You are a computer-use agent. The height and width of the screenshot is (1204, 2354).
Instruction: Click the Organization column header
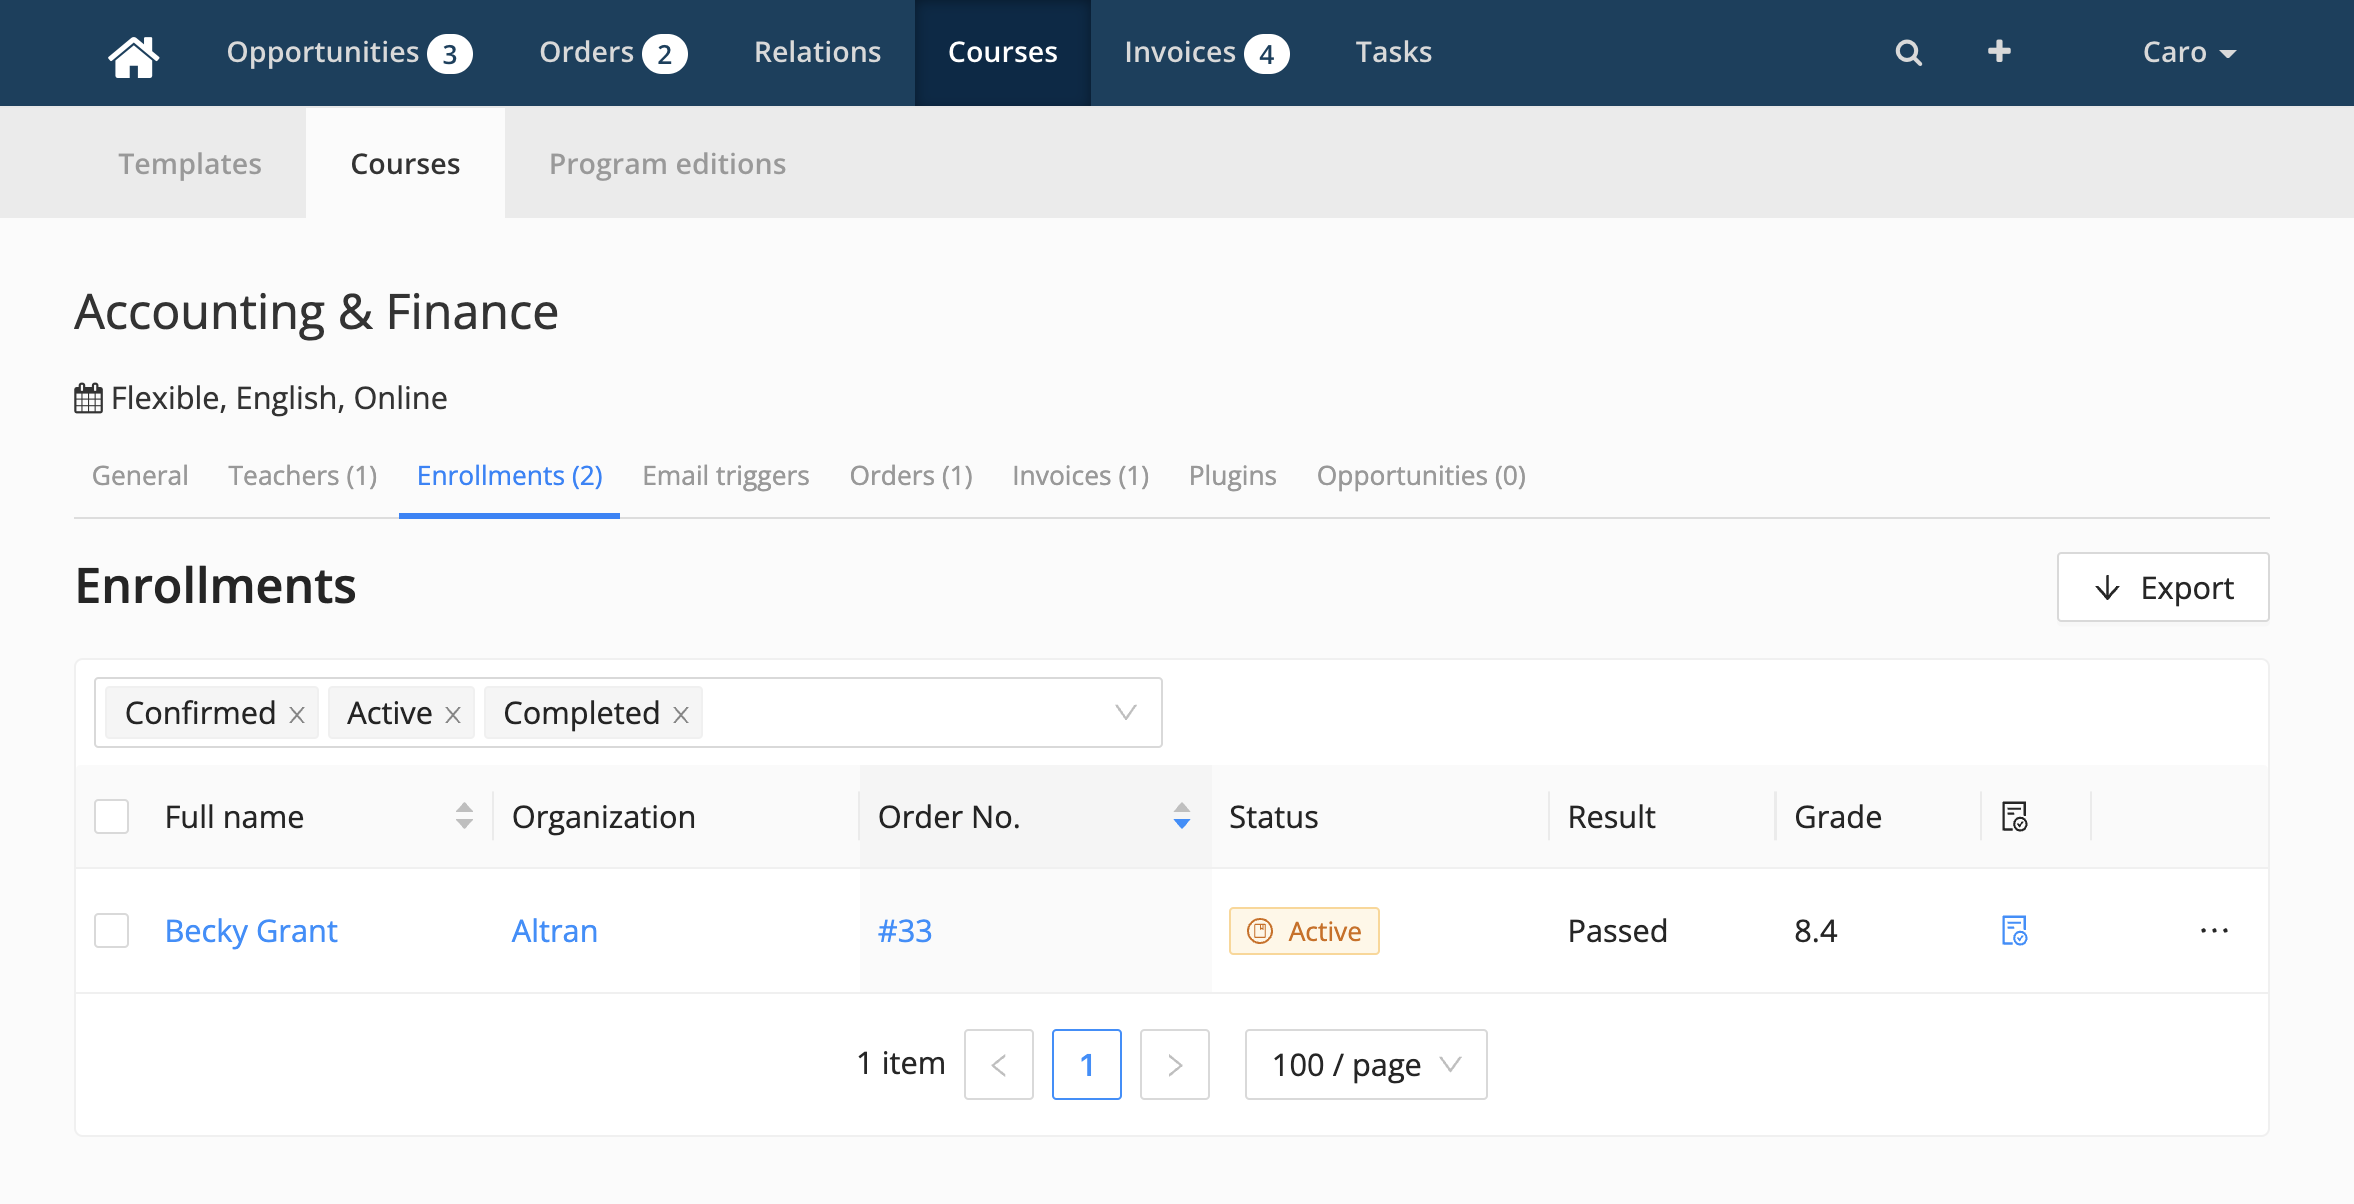[x=603, y=817]
